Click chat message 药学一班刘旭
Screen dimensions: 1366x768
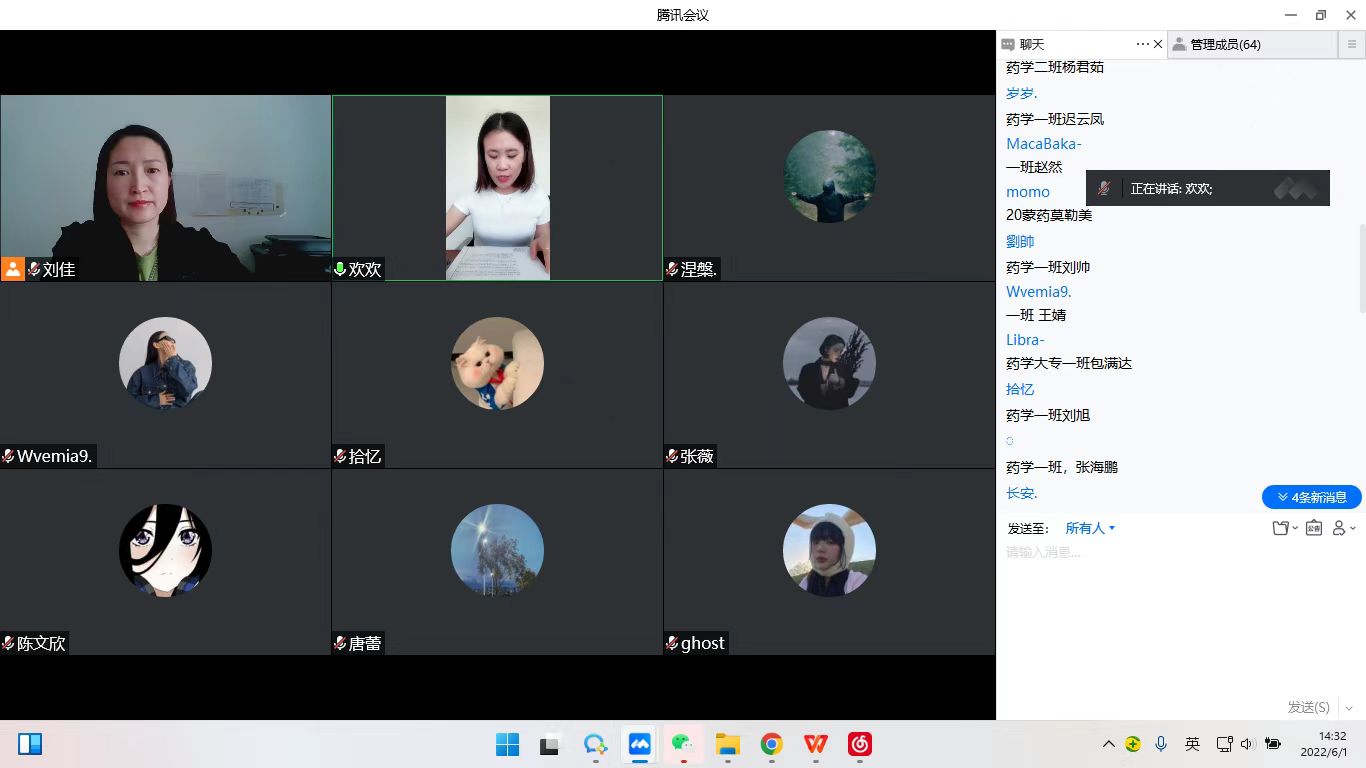coord(1048,415)
